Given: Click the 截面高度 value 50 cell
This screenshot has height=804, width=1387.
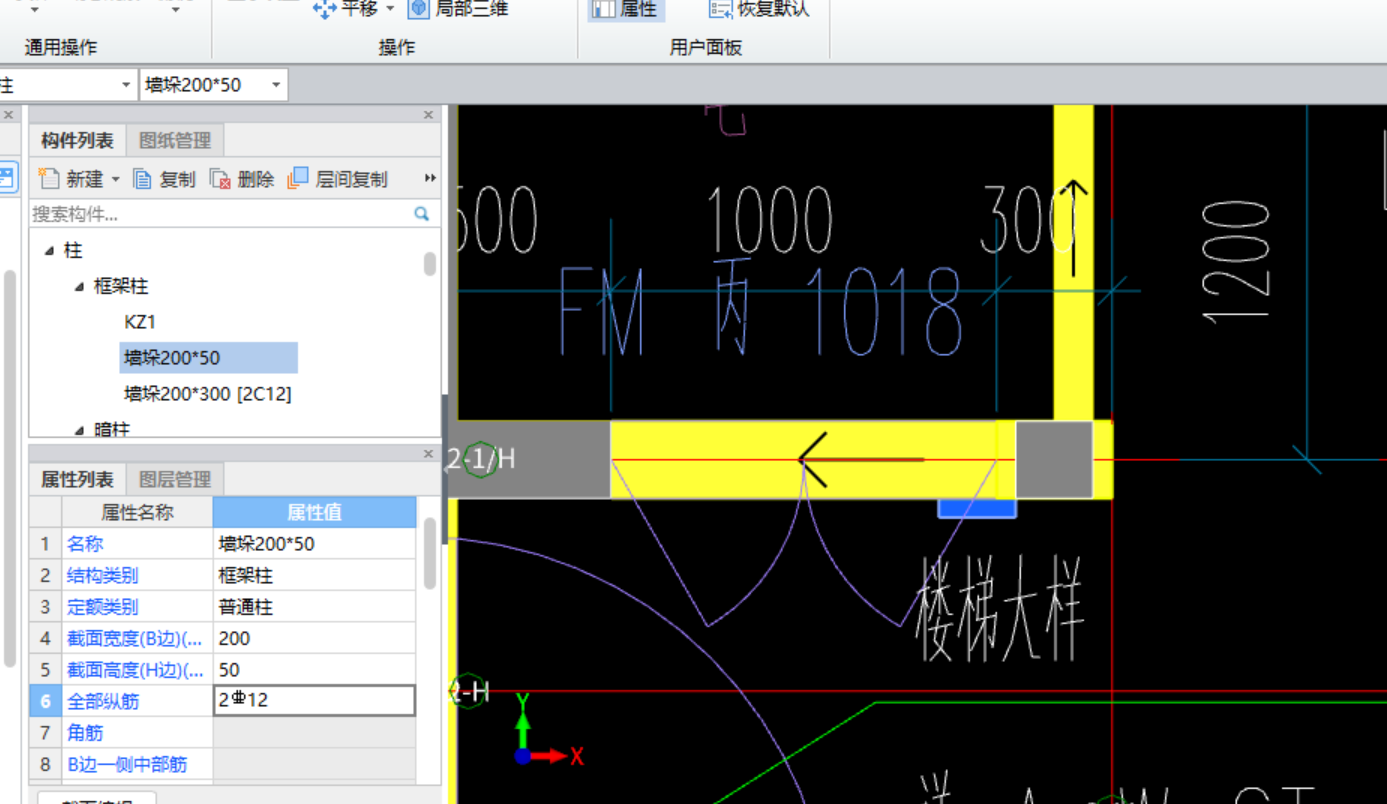Looking at the screenshot, I should [314, 670].
